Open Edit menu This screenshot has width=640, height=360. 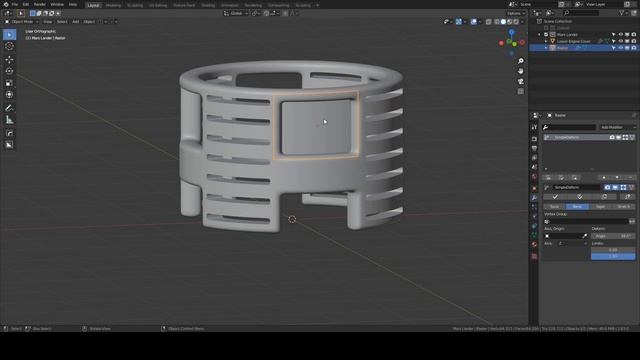click(x=26, y=4)
